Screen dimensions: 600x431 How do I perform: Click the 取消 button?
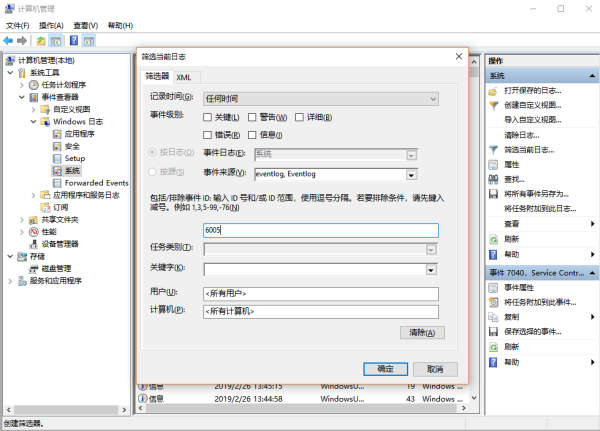click(x=435, y=369)
